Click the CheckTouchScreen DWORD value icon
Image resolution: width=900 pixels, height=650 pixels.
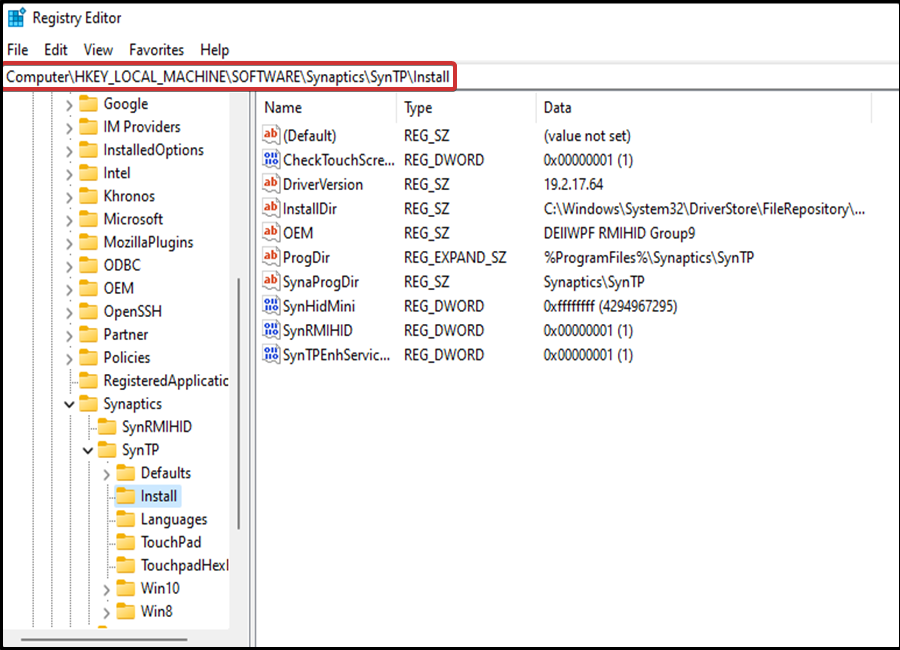click(271, 159)
